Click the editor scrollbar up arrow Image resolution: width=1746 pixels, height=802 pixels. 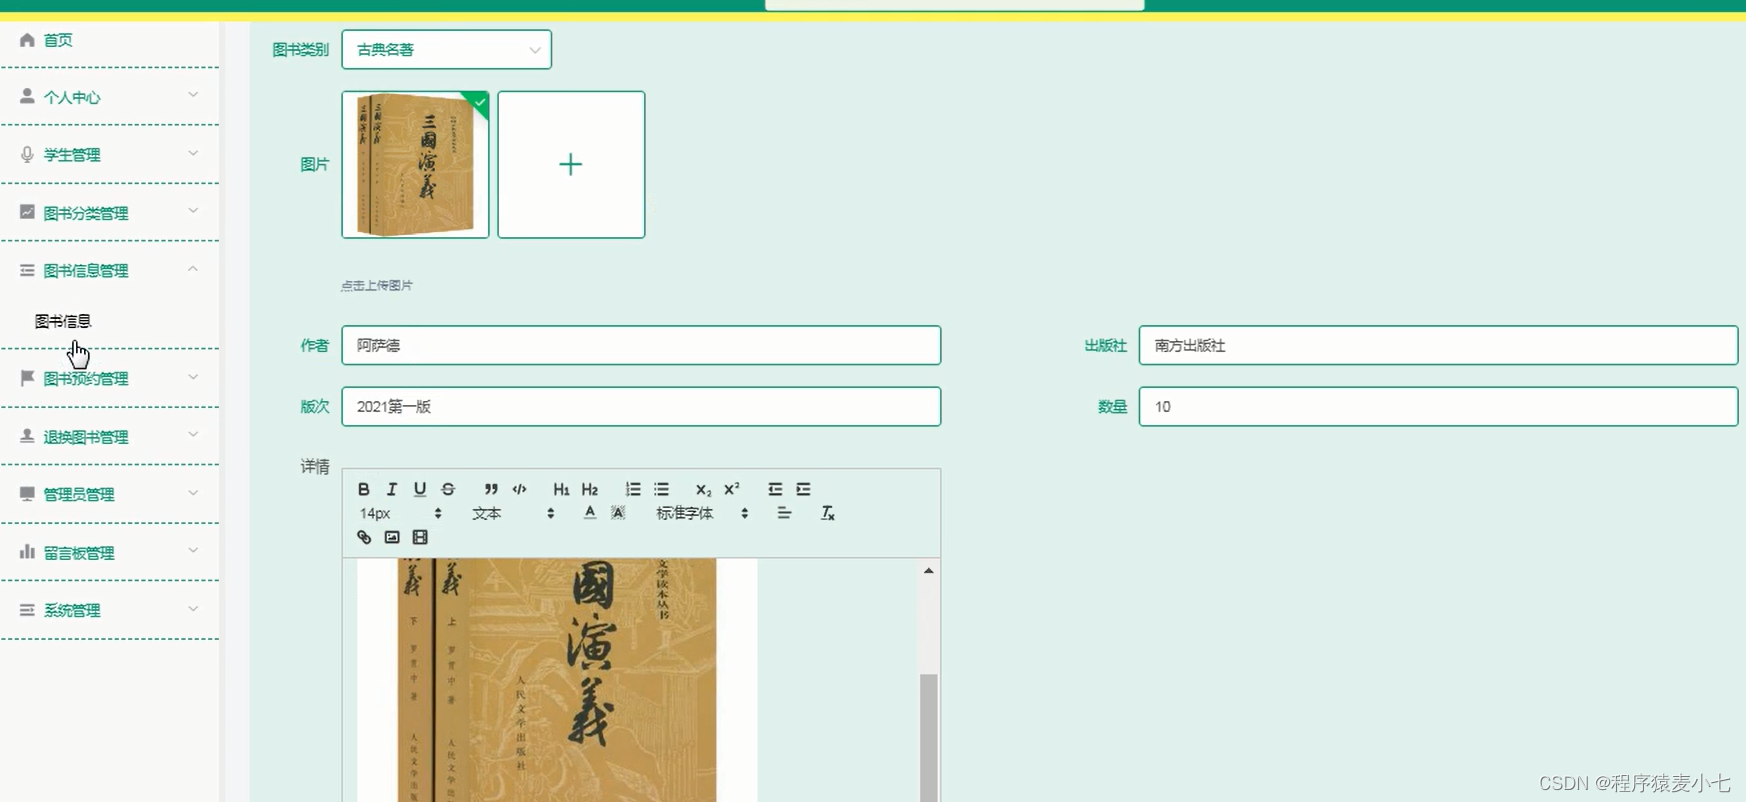click(929, 570)
